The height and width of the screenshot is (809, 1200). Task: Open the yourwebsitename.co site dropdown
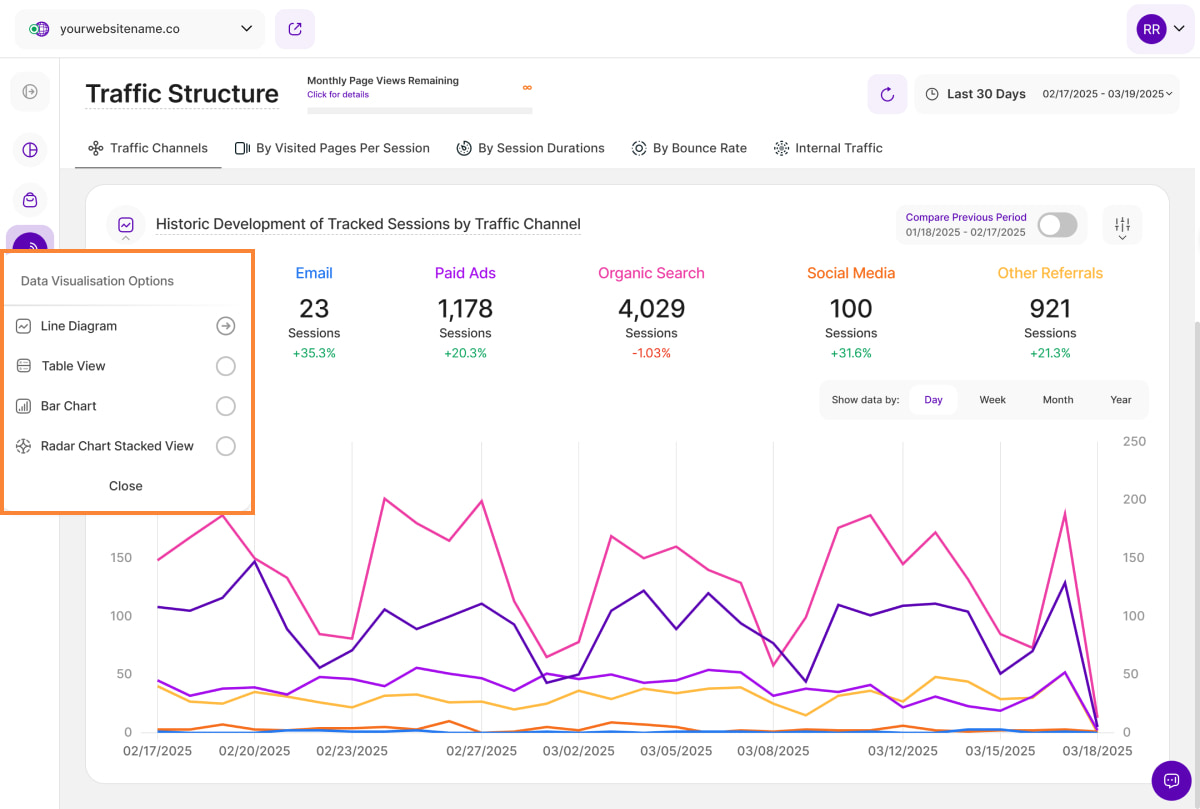140,29
